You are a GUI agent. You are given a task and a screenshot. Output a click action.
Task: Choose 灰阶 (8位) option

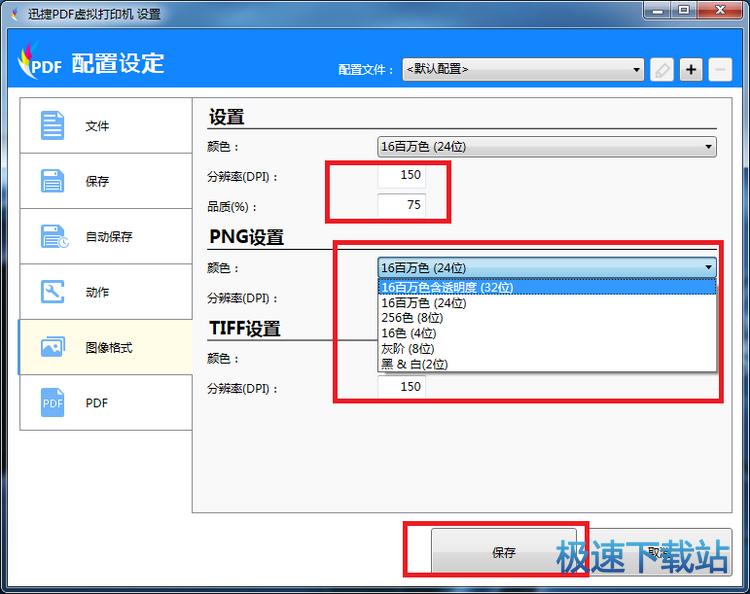pyautogui.click(x=547, y=349)
